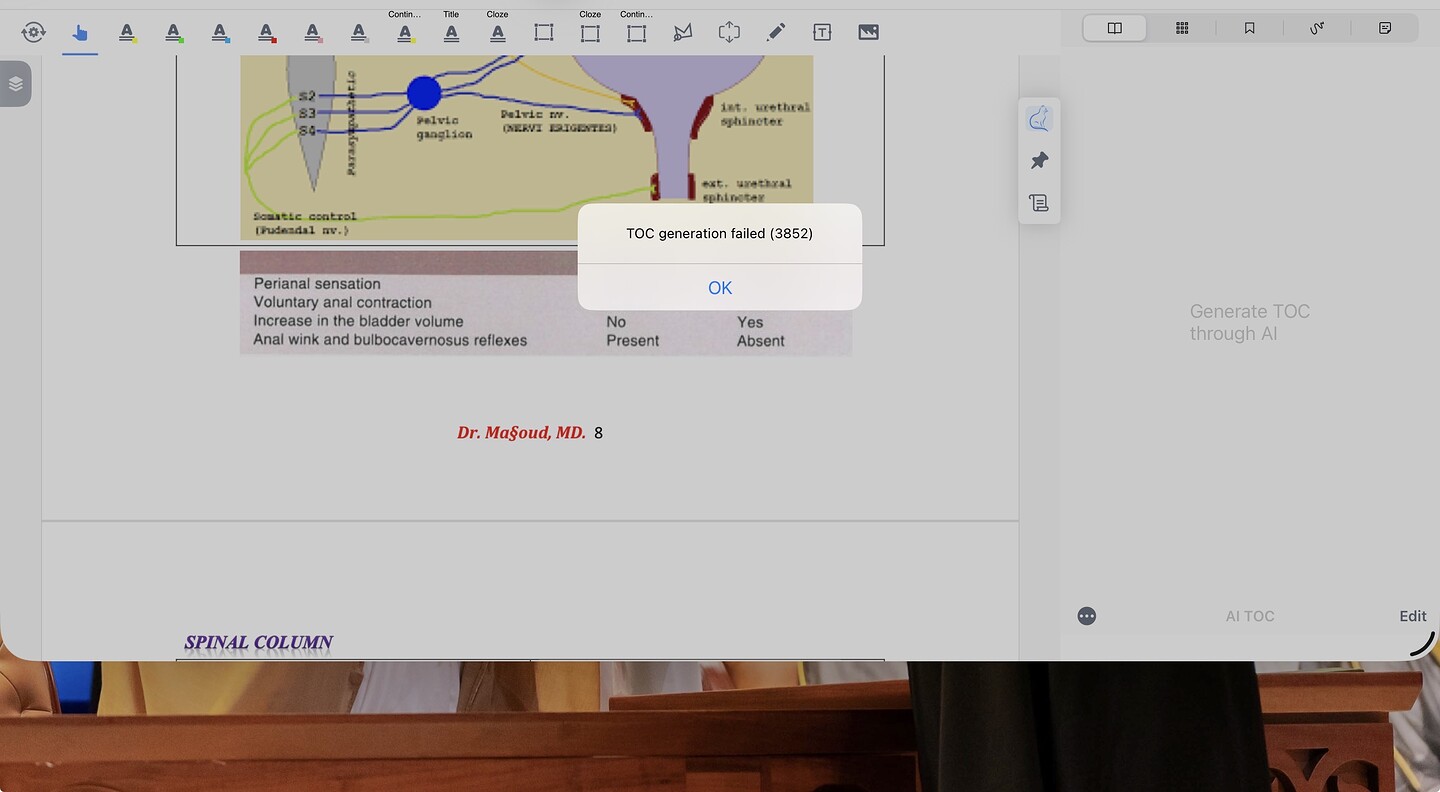1440x792 pixels.
Task: Pick the red text highlighter
Action: pos(267,33)
